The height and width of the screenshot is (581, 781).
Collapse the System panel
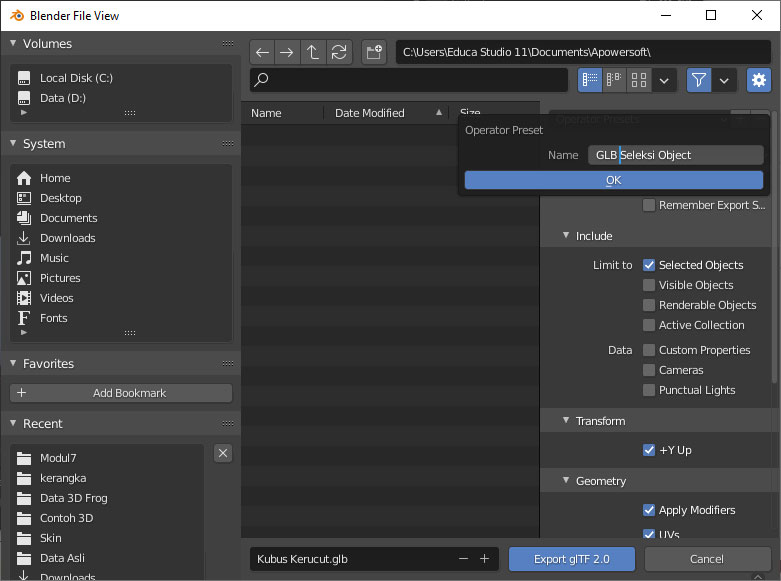13,144
